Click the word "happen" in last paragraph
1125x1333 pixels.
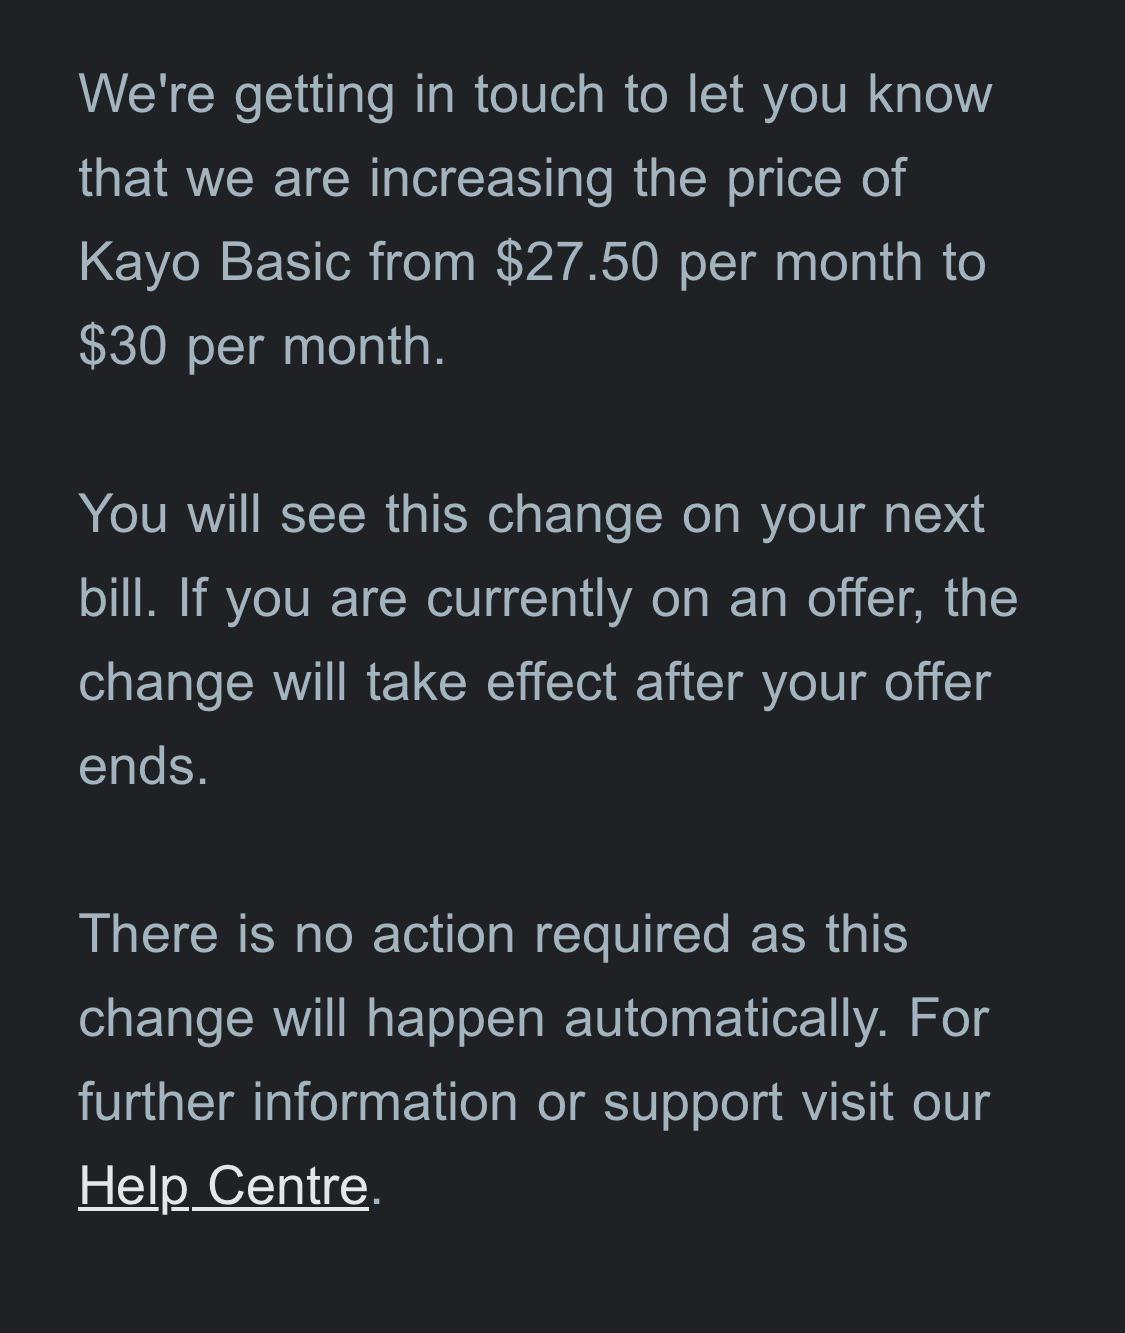point(455,1018)
